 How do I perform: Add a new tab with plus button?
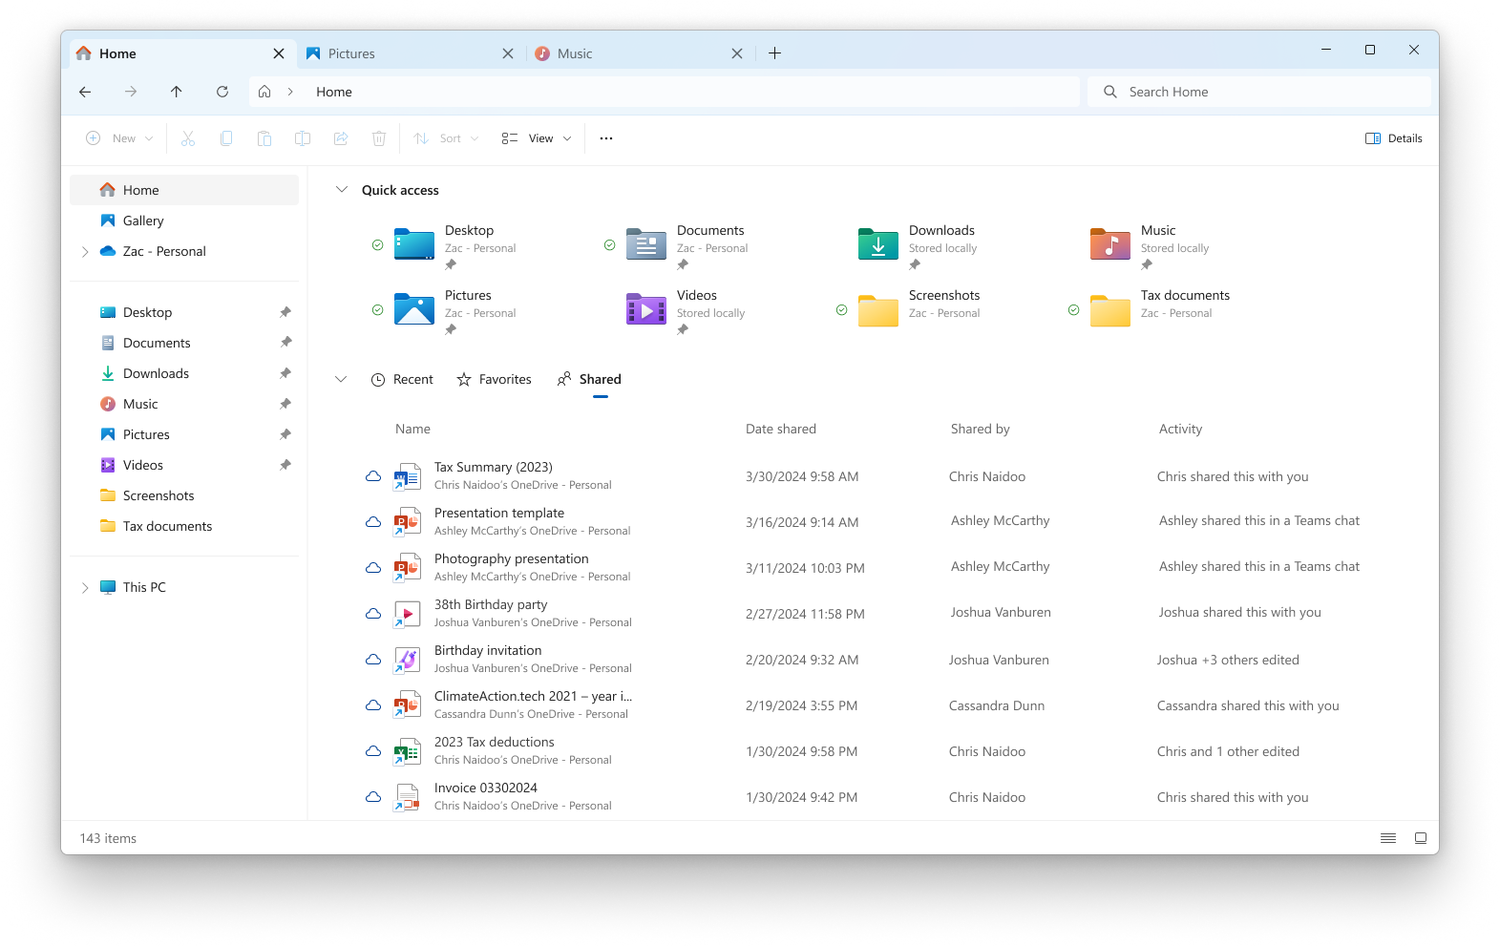coord(775,53)
